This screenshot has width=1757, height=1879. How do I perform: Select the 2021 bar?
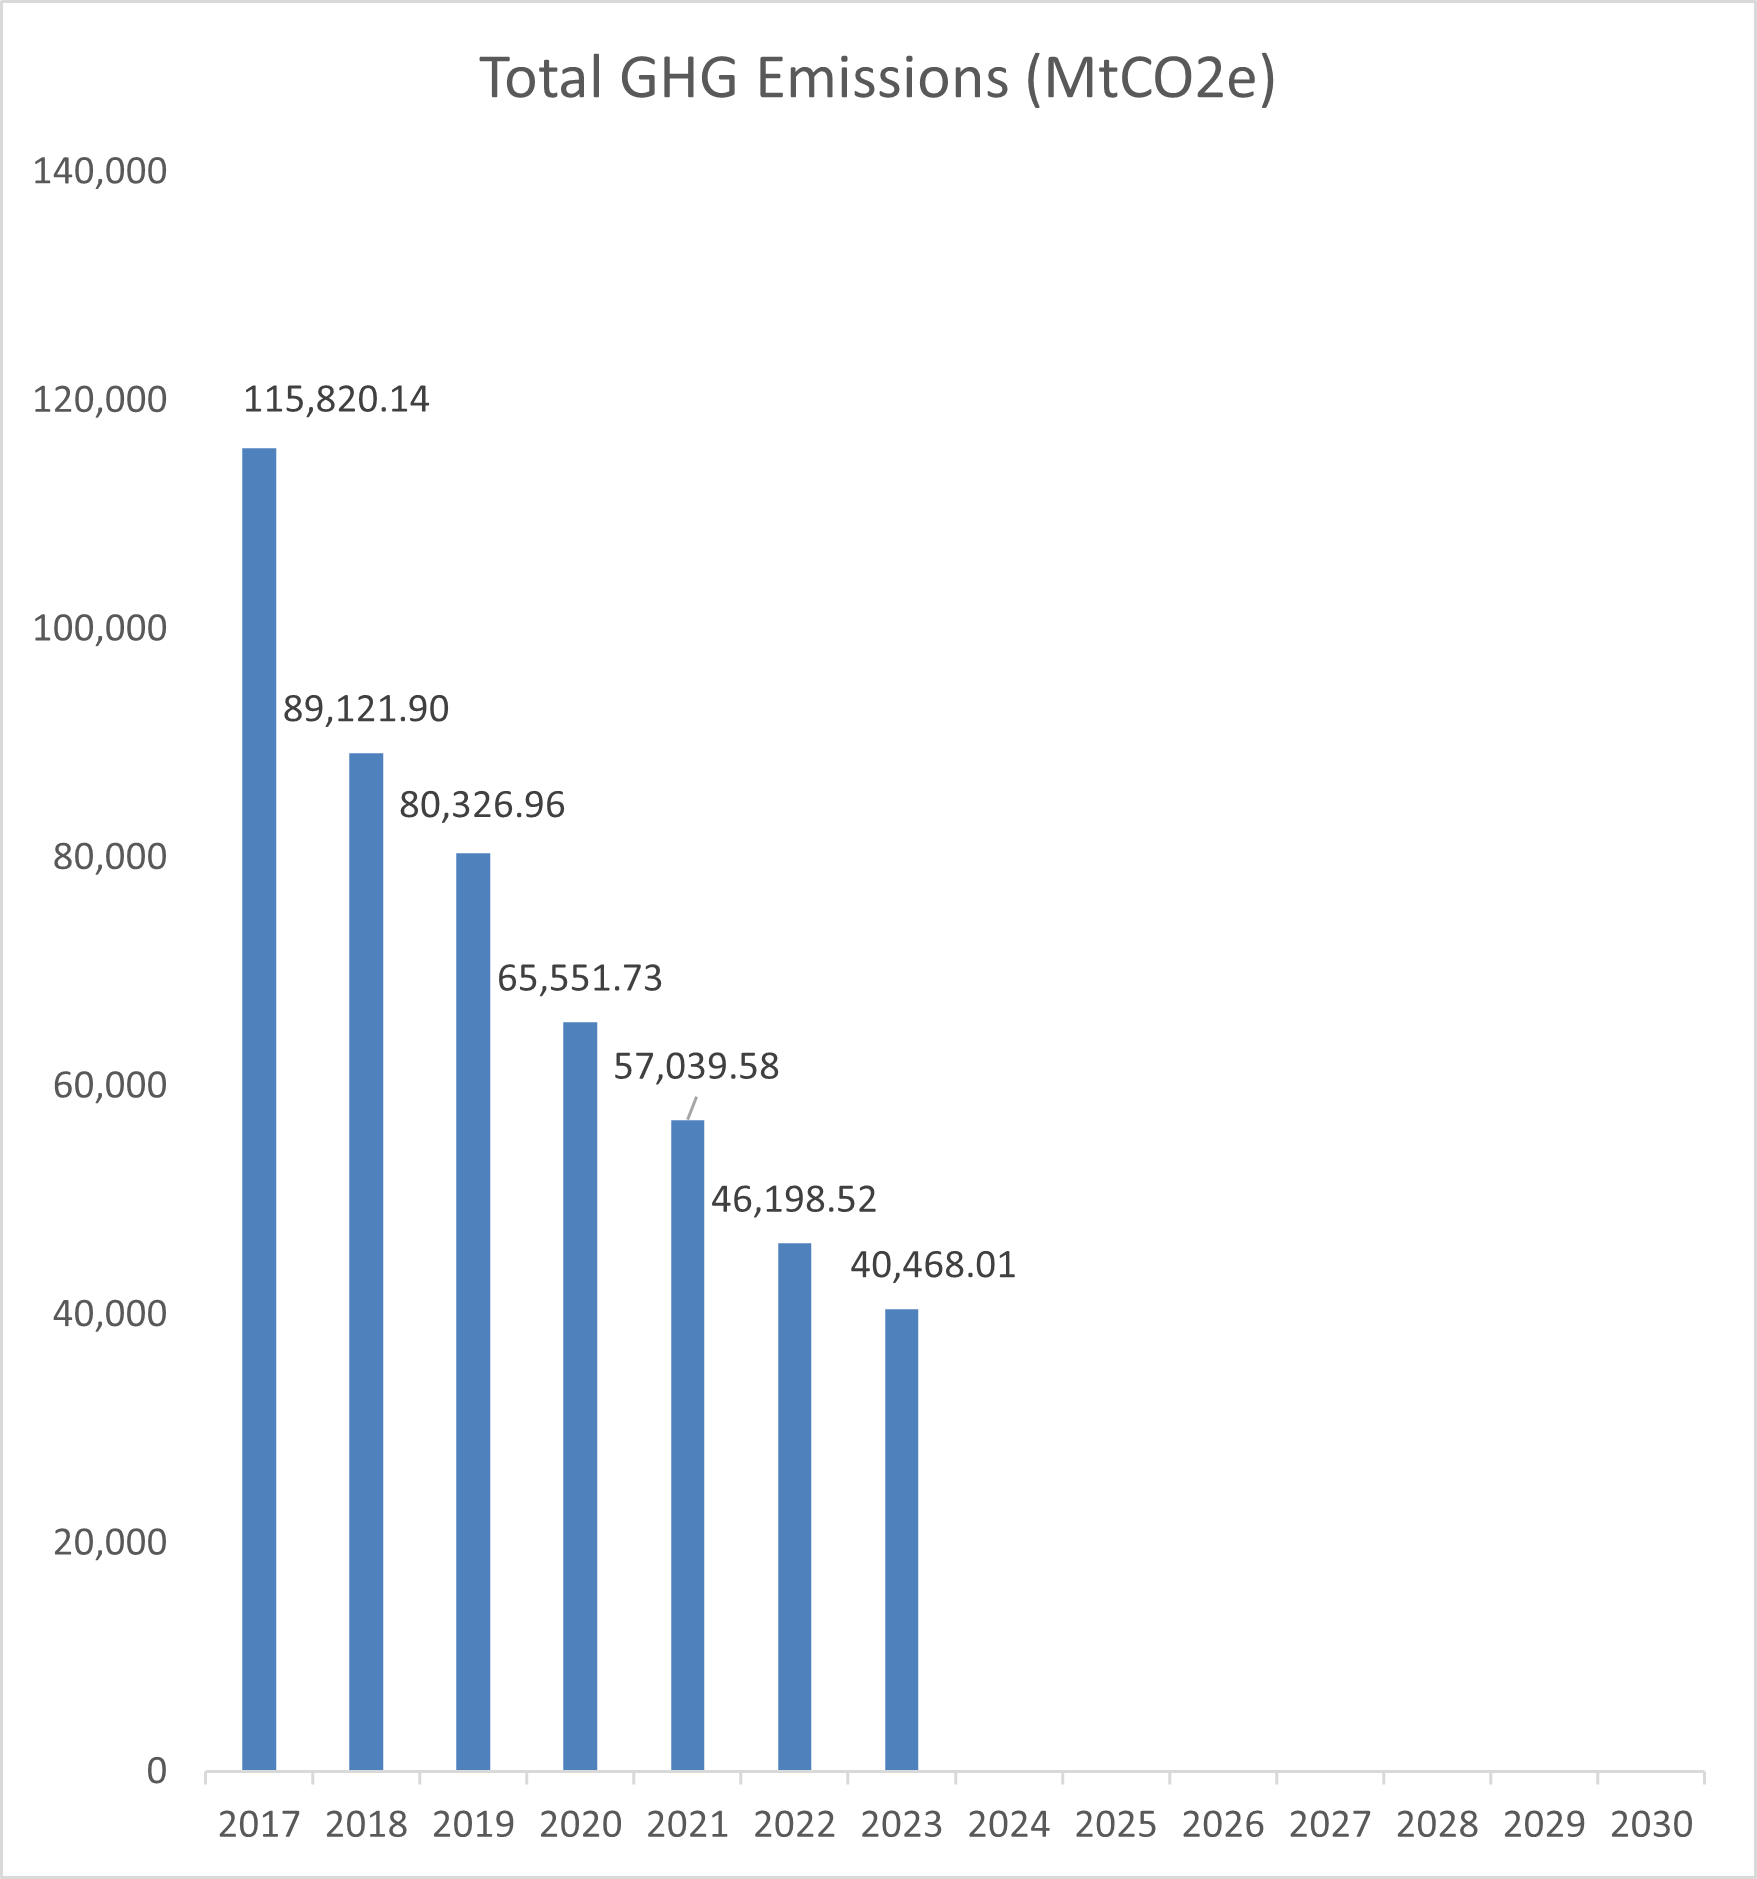(x=687, y=1445)
